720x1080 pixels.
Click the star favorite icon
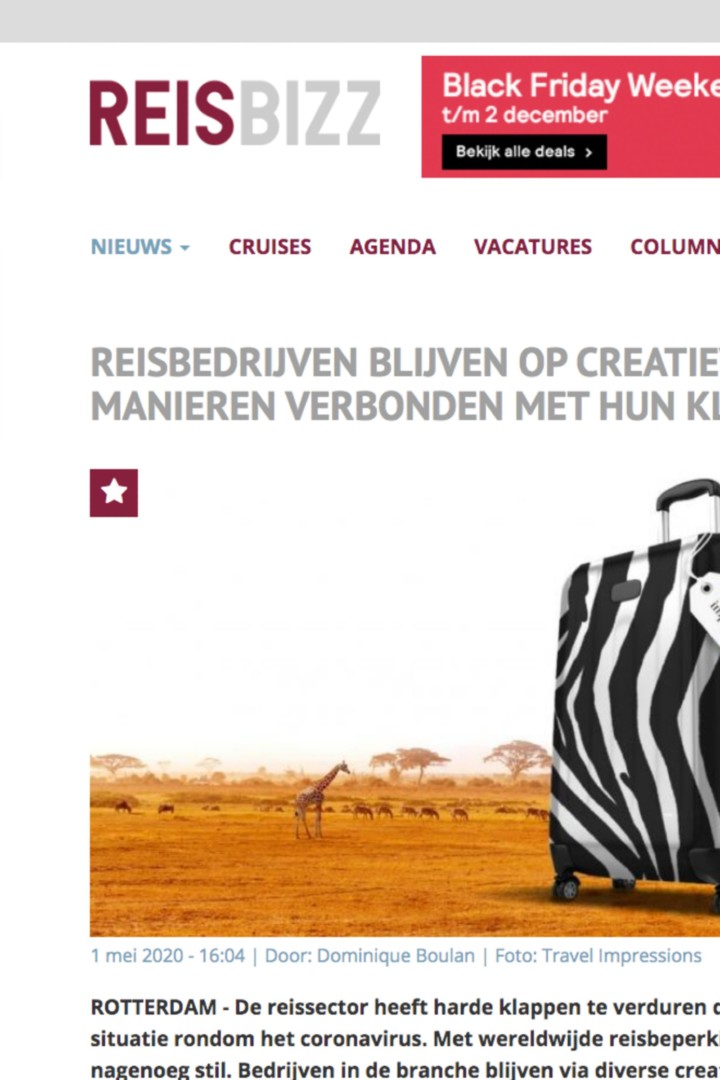pyautogui.click(x=114, y=492)
